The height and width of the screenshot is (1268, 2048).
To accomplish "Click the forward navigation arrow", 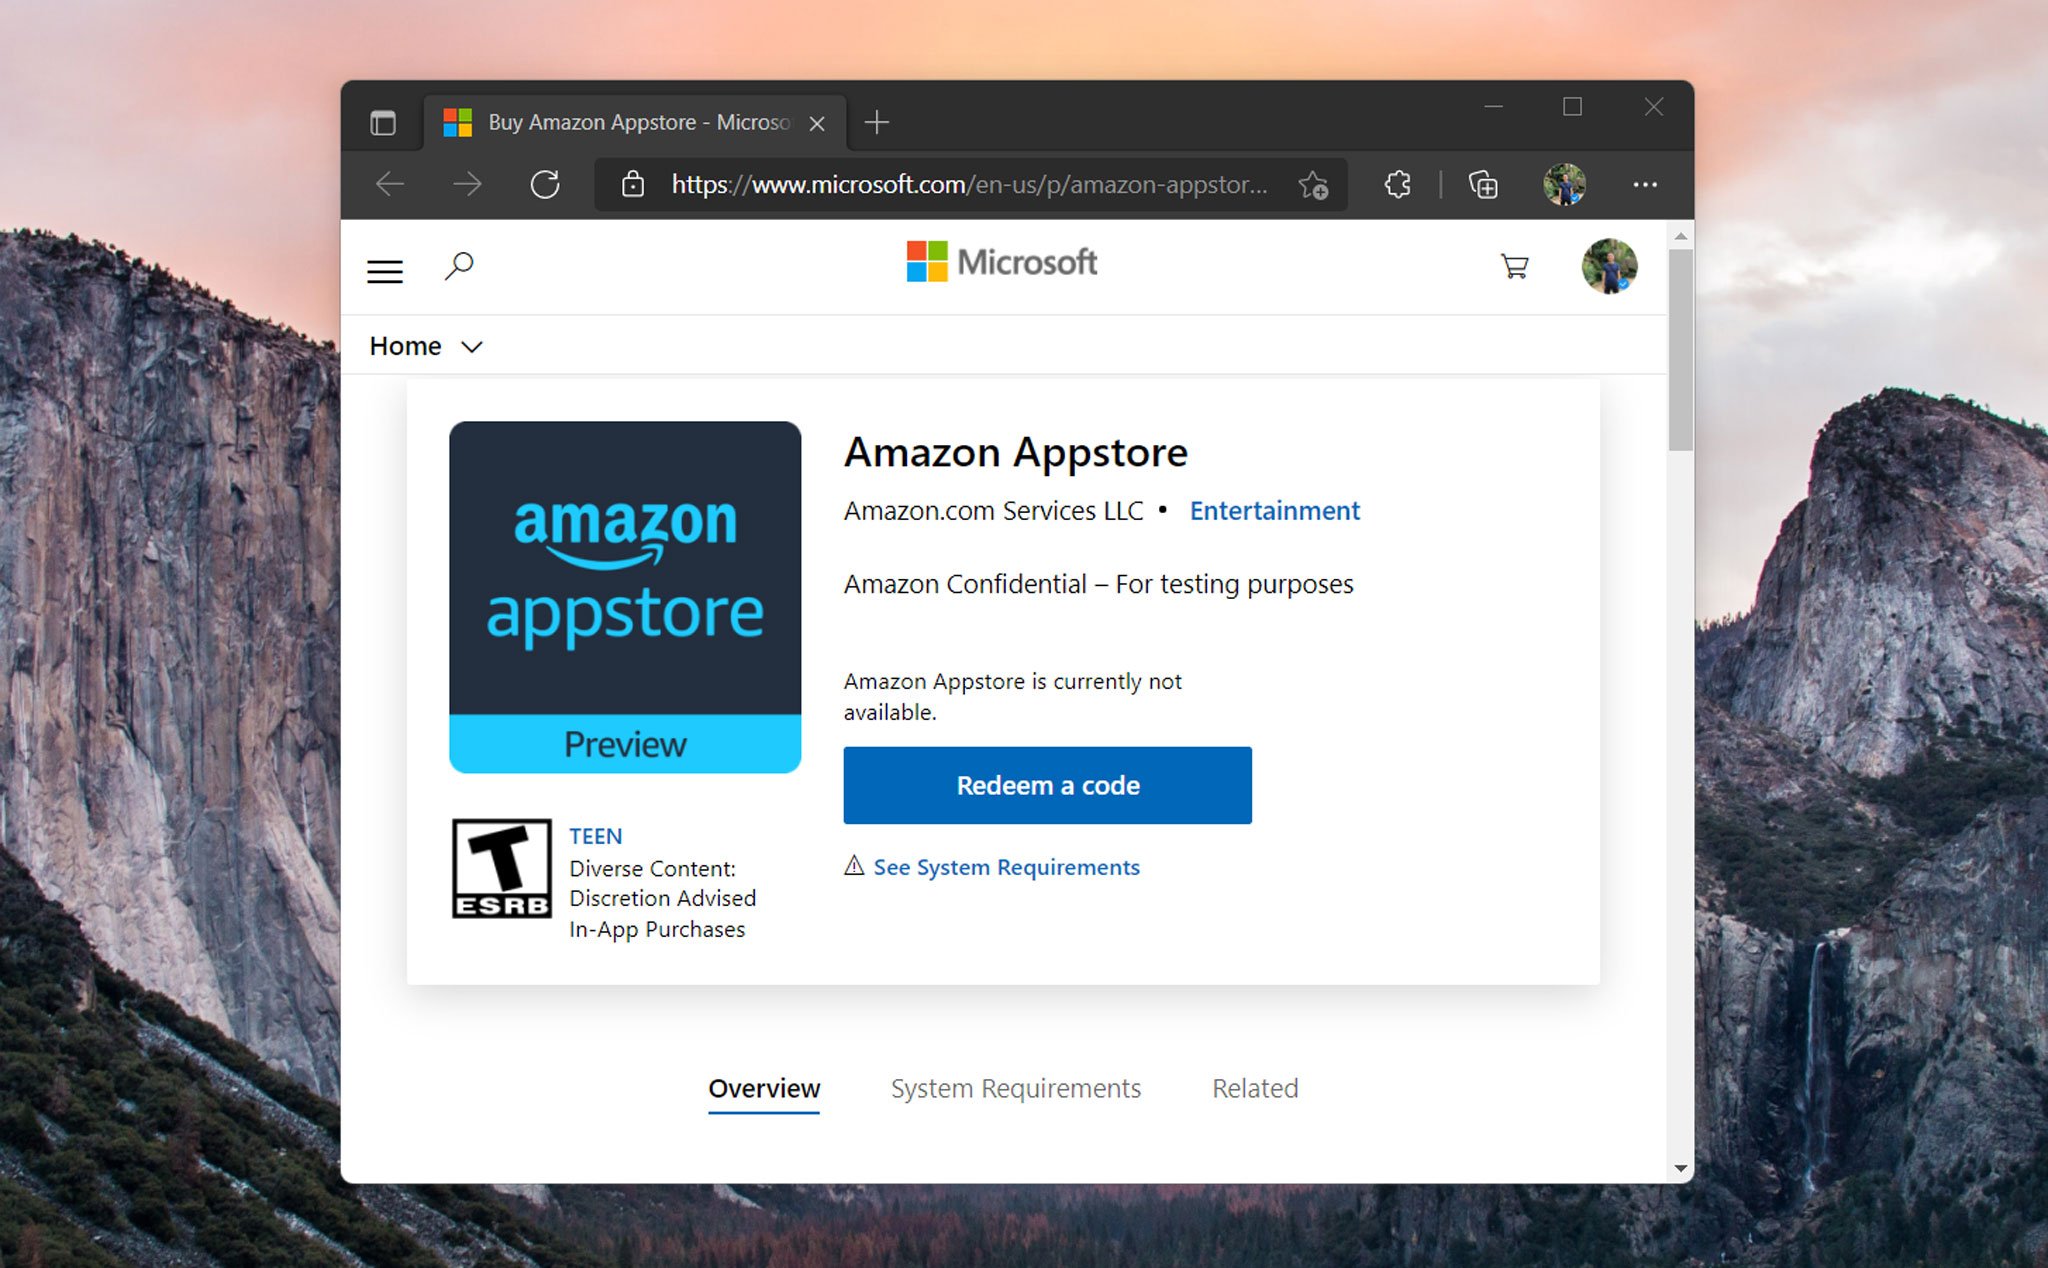I will tap(468, 184).
